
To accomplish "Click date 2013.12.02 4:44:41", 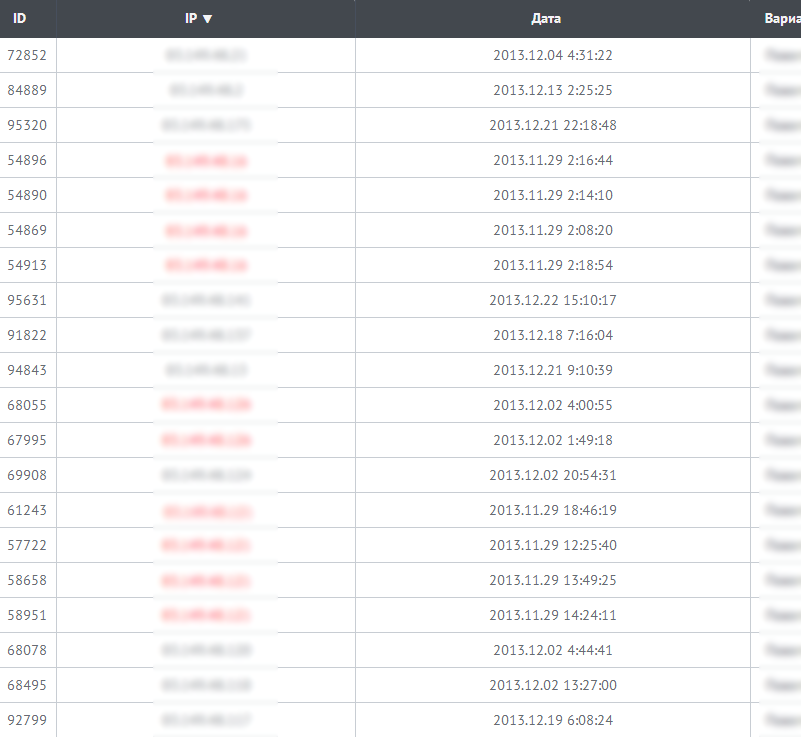I will (x=553, y=650).
